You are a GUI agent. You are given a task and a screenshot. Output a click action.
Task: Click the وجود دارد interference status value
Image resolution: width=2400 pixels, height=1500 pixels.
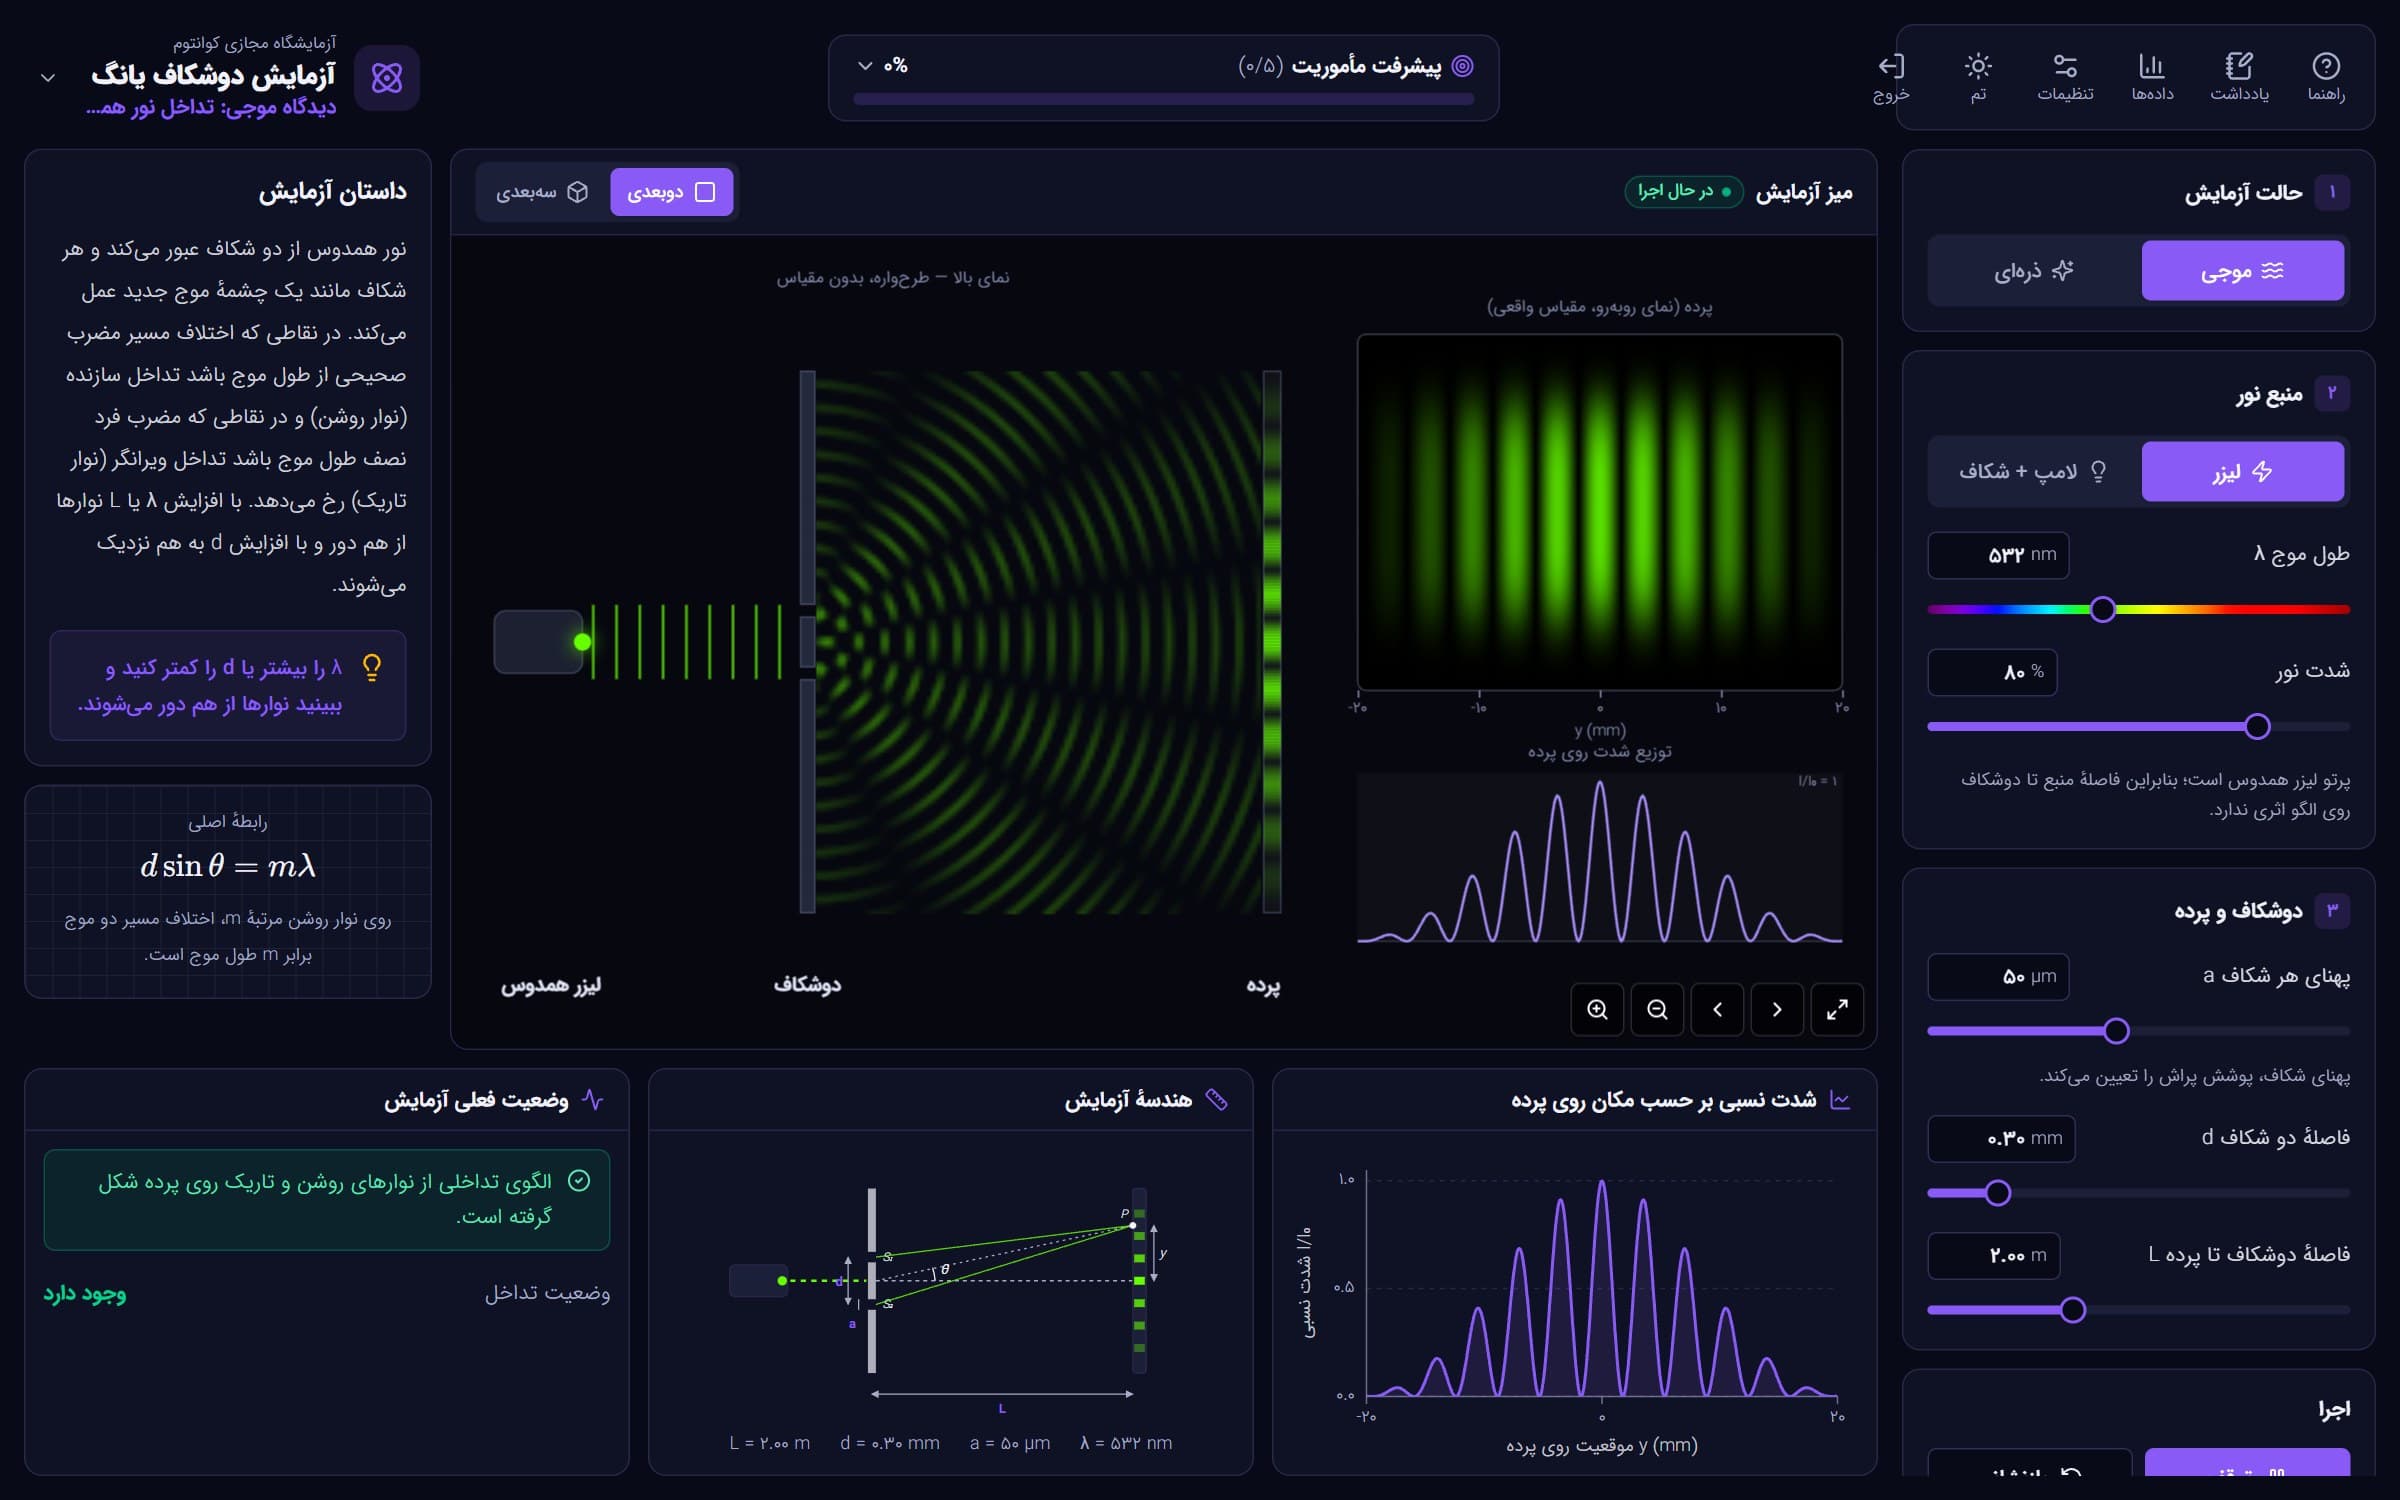[85, 1293]
